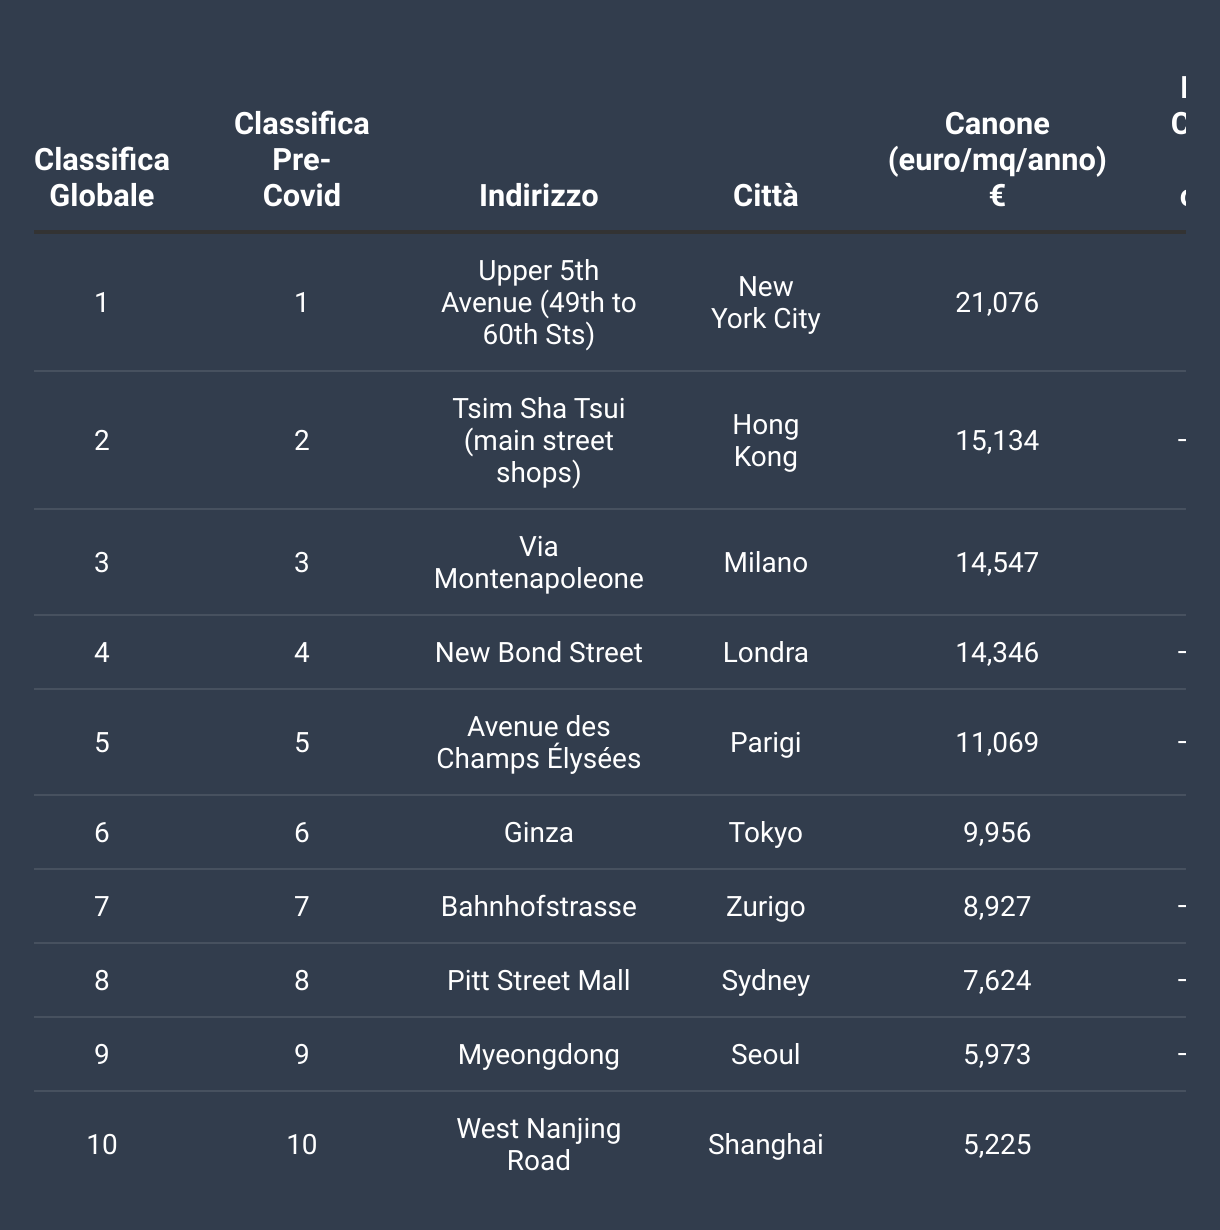
Task: Click the Via Montenapoleone cell
Action: (538, 562)
